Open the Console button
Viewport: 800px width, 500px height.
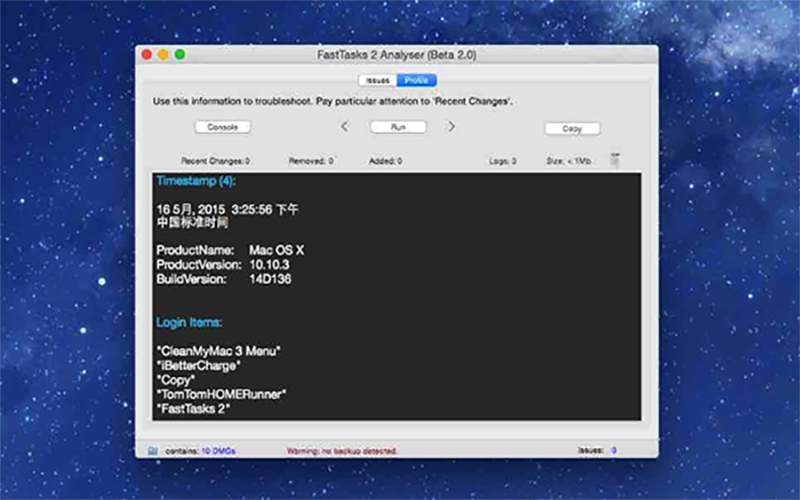222,127
